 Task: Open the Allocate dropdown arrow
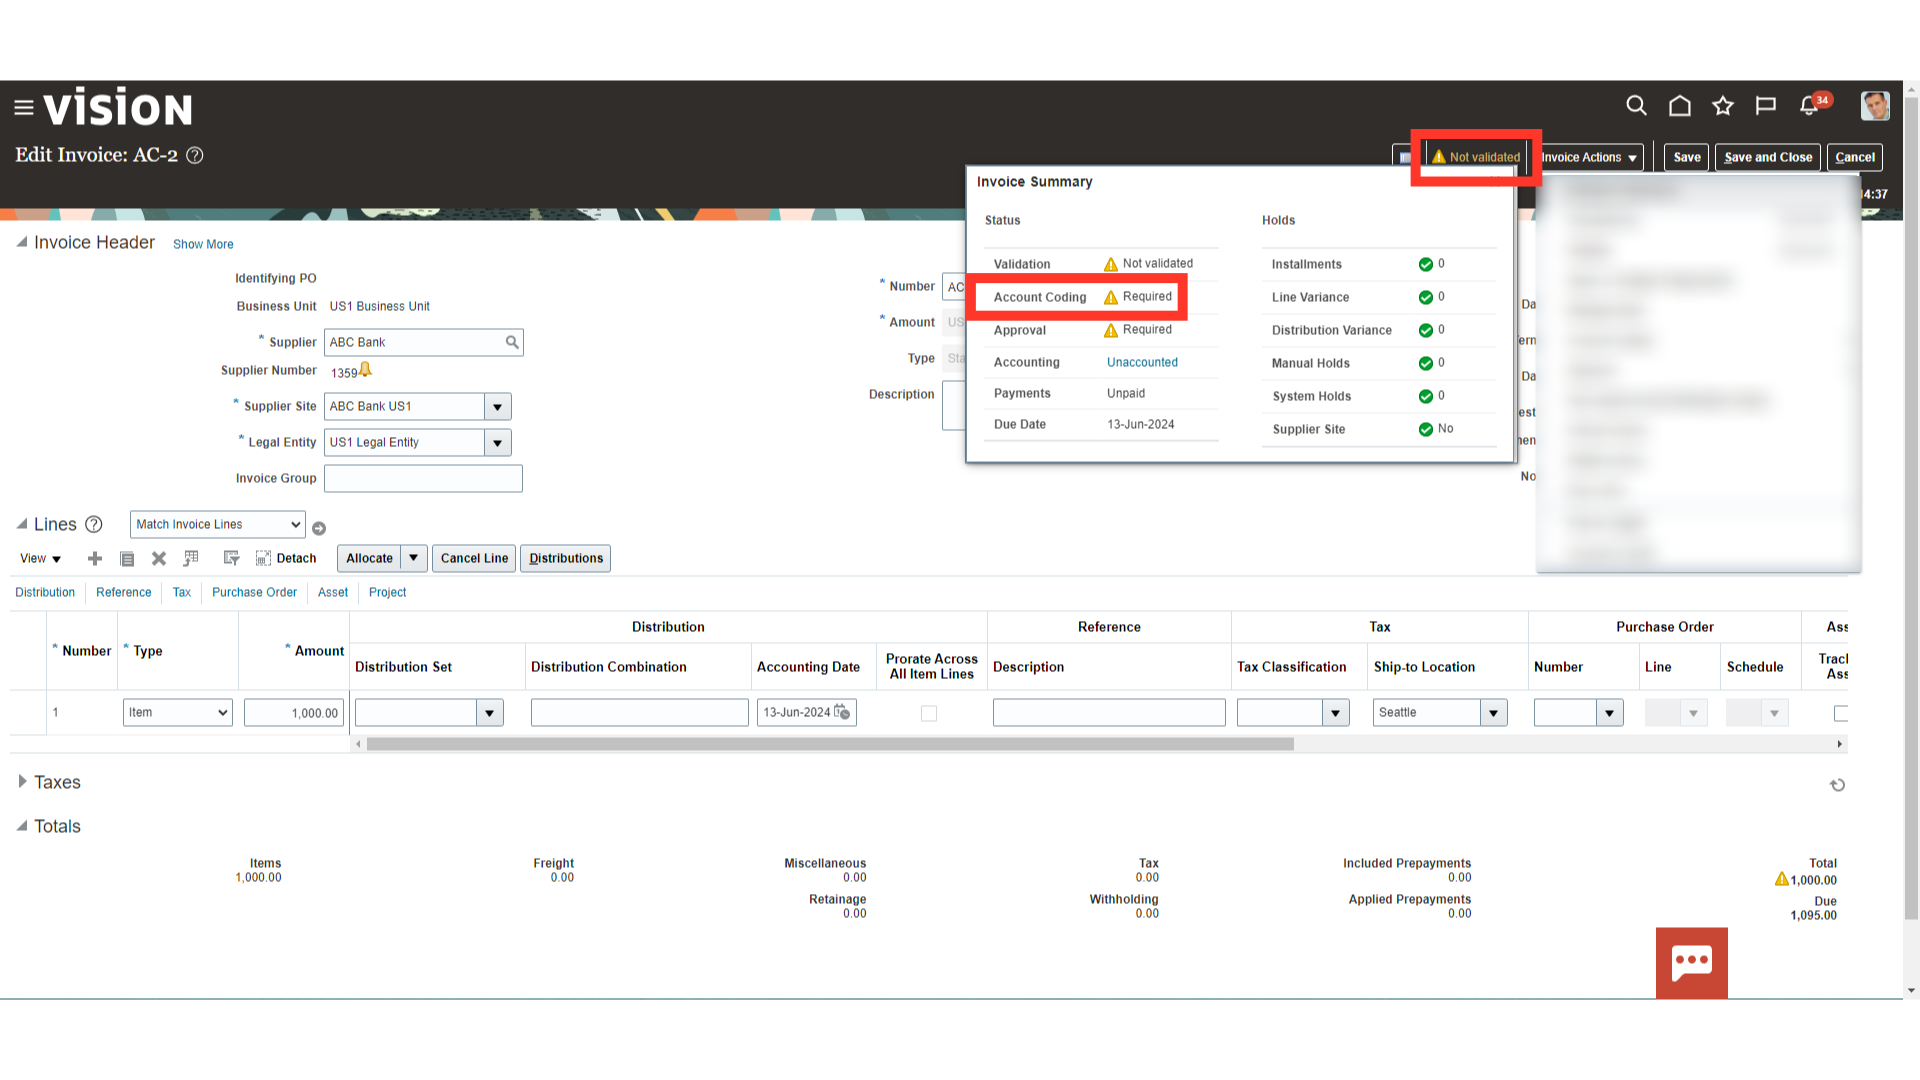coord(414,558)
